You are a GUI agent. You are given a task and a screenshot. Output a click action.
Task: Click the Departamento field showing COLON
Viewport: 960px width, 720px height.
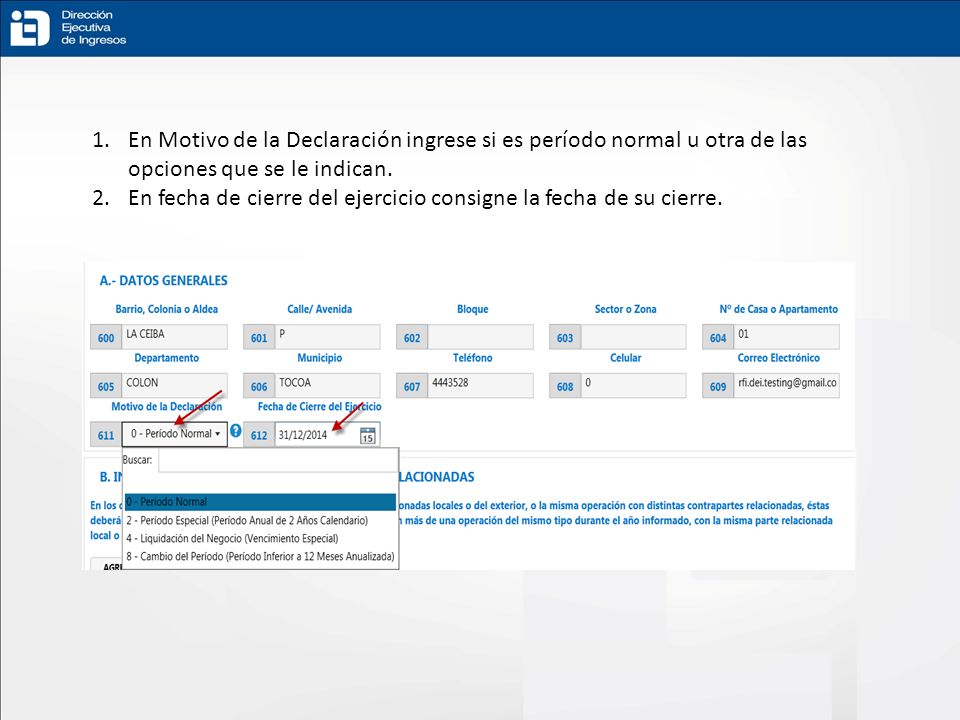point(174,386)
